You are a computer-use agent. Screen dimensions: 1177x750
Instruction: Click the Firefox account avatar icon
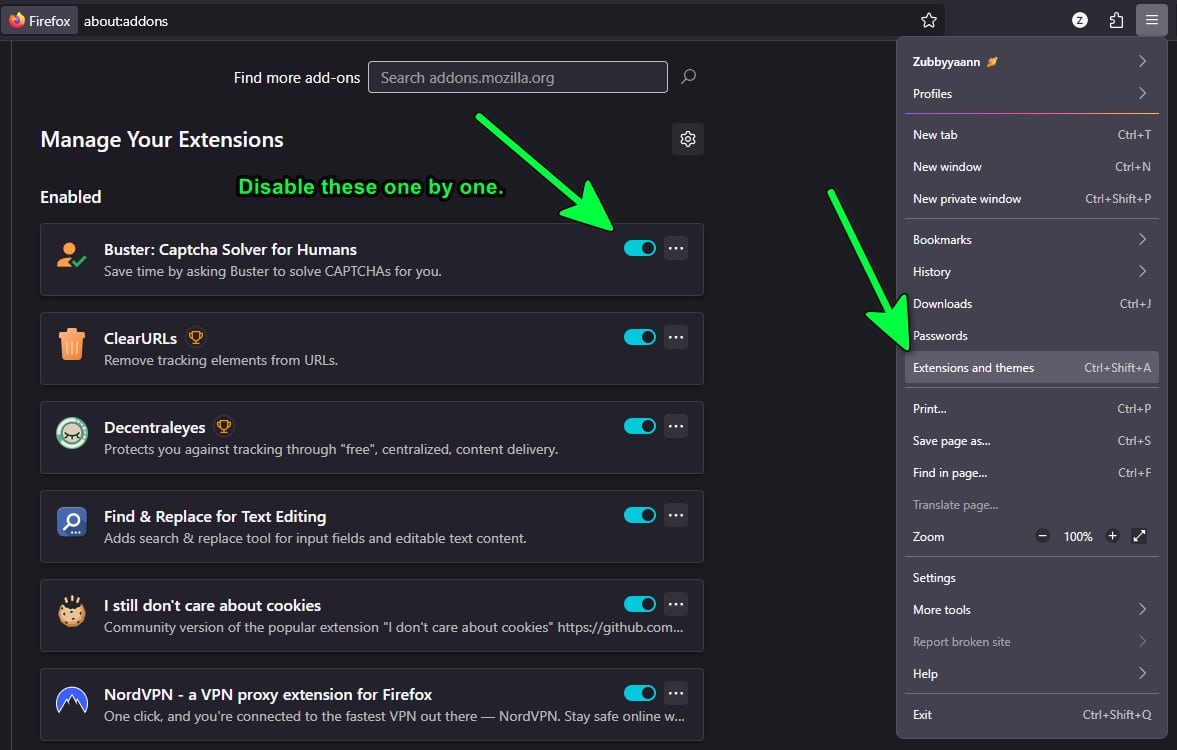point(1080,20)
